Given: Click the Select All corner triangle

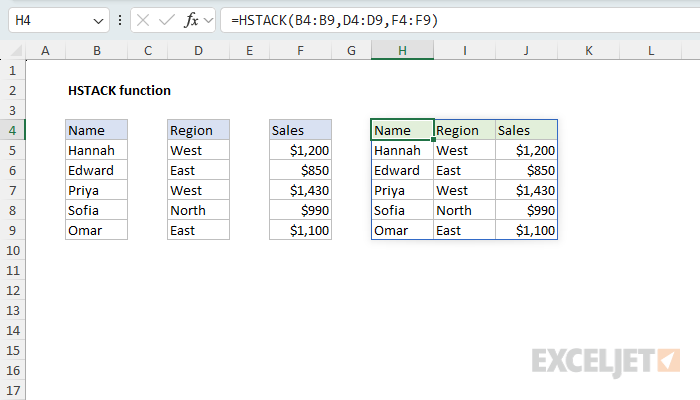Looking at the screenshot, I should coord(16,51).
